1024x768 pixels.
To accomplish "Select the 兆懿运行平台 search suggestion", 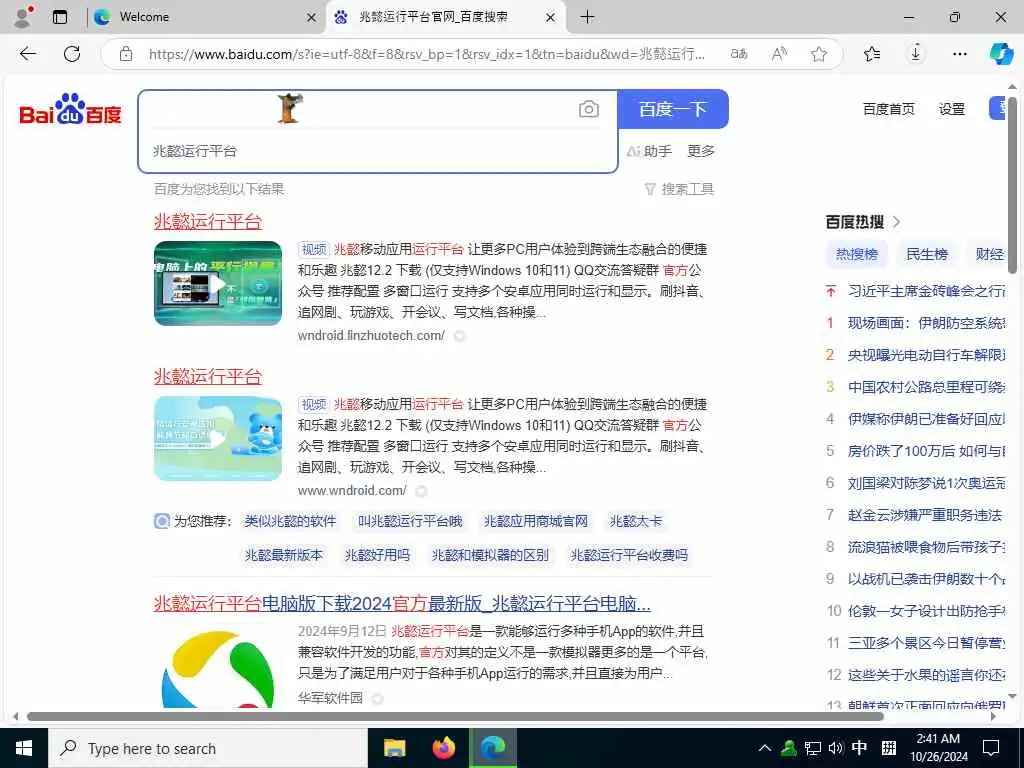I will [x=195, y=151].
